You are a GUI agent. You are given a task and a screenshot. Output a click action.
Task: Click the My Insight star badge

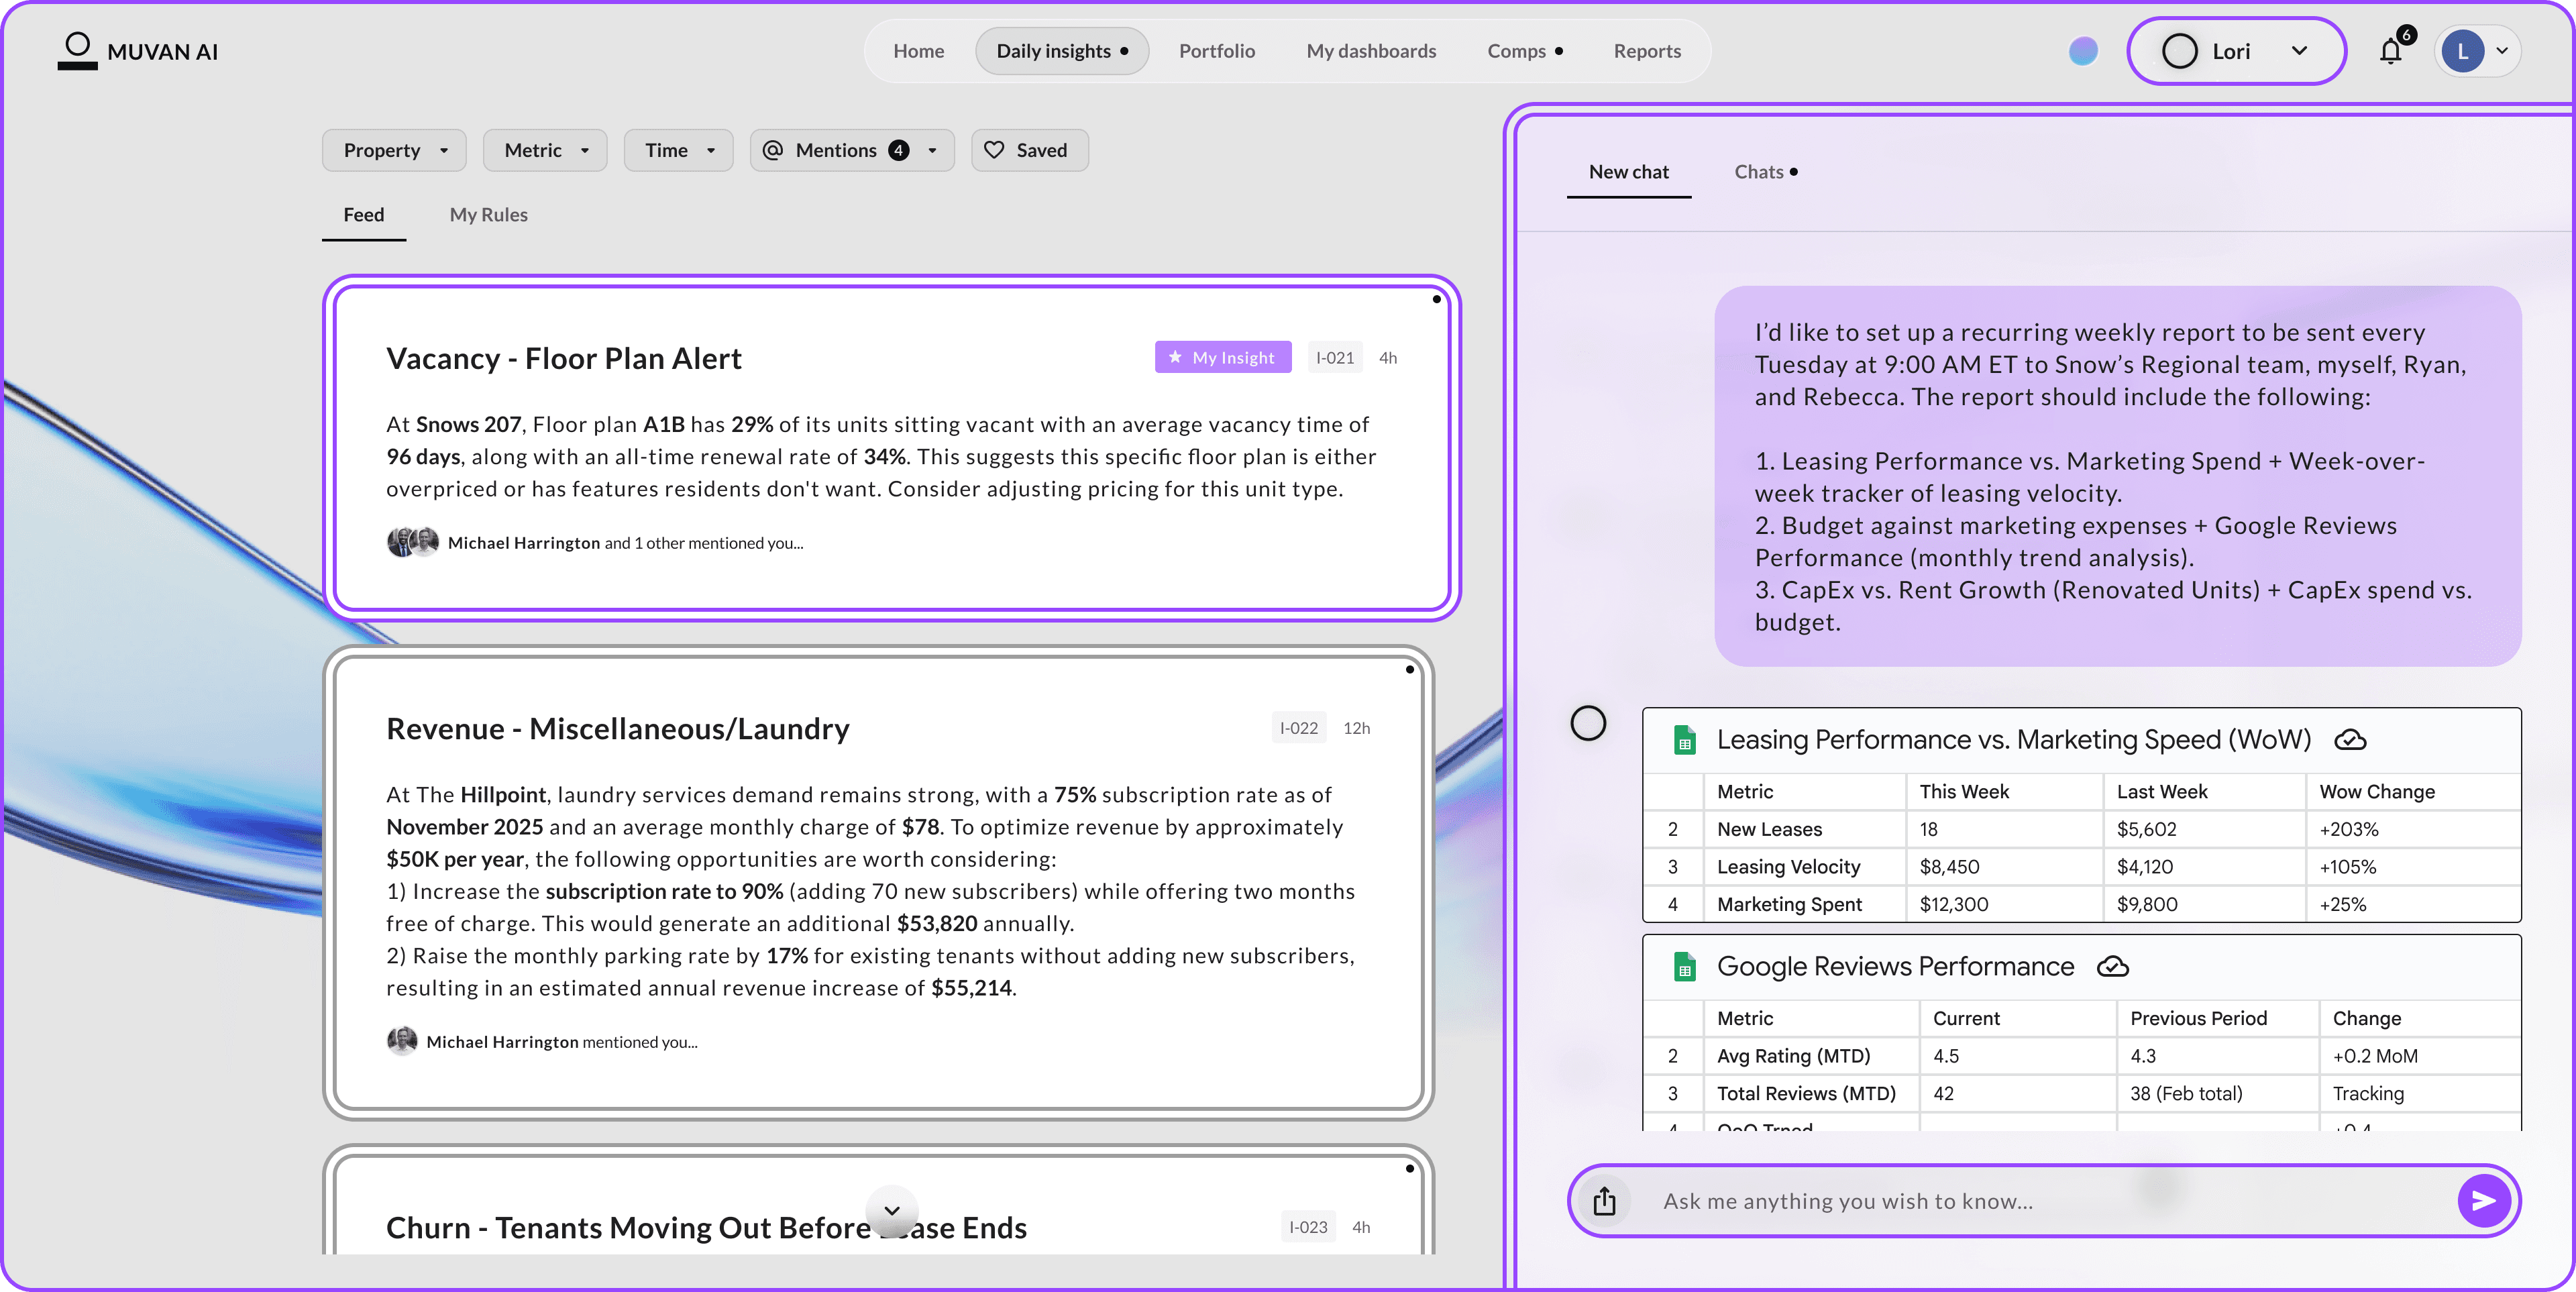tap(1222, 358)
